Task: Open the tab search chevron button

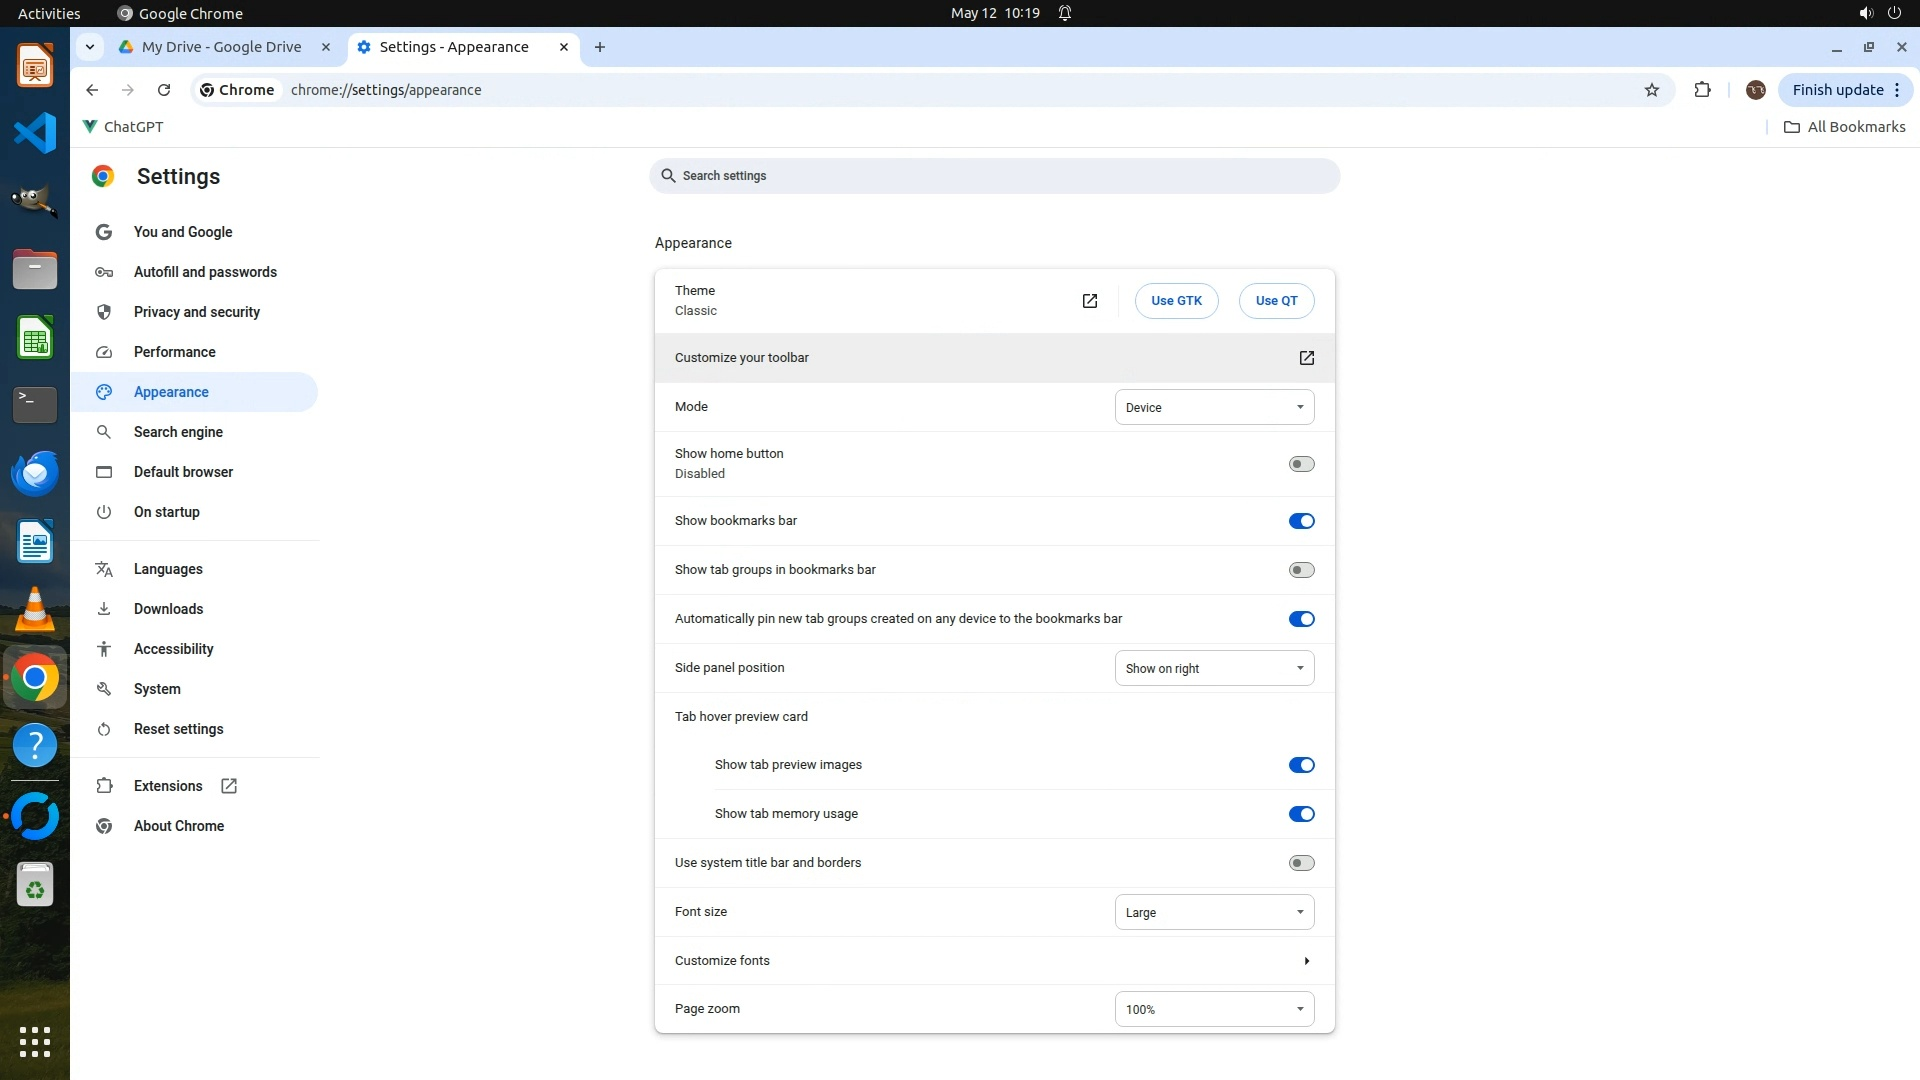Action: (90, 47)
